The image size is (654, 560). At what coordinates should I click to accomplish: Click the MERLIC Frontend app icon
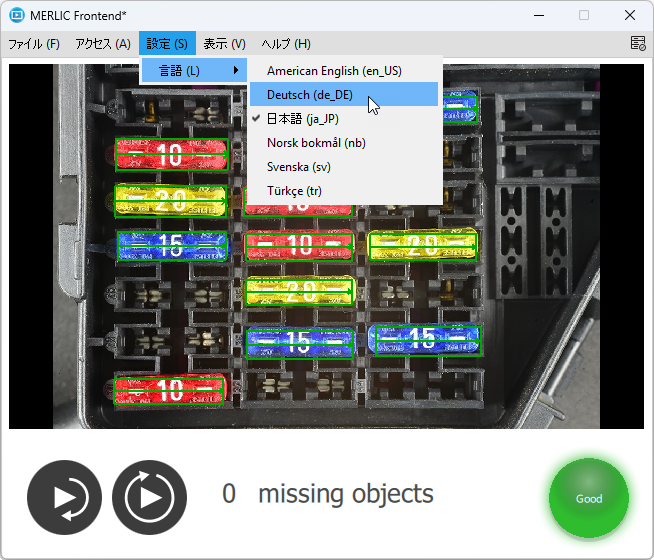coord(17,15)
